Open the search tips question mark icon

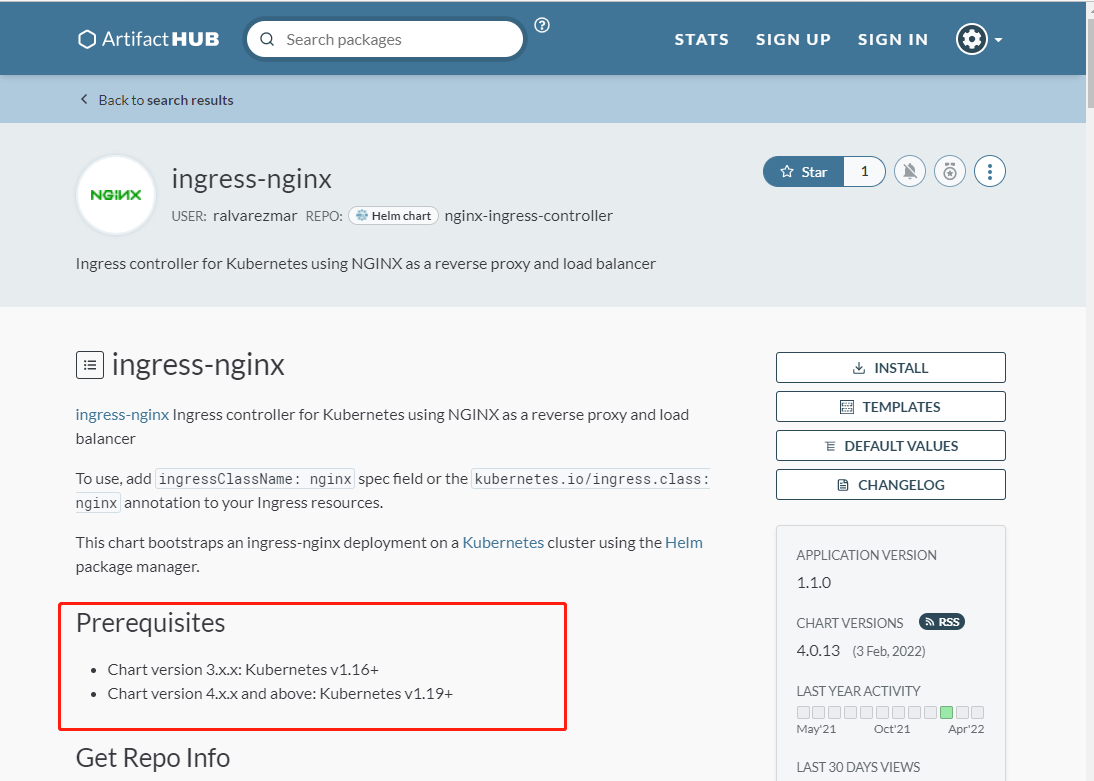click(x=542, y=25)
